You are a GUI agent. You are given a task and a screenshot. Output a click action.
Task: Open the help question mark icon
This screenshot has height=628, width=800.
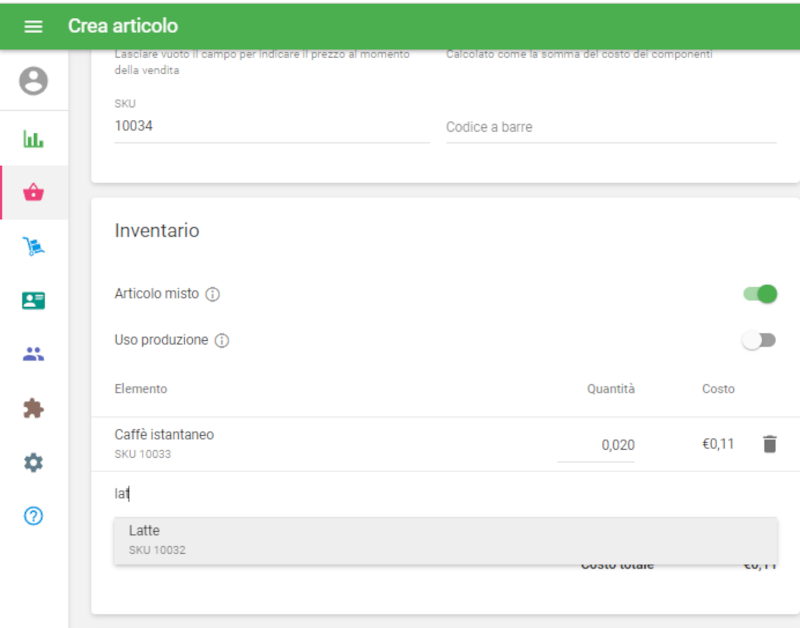pos(33,516)
